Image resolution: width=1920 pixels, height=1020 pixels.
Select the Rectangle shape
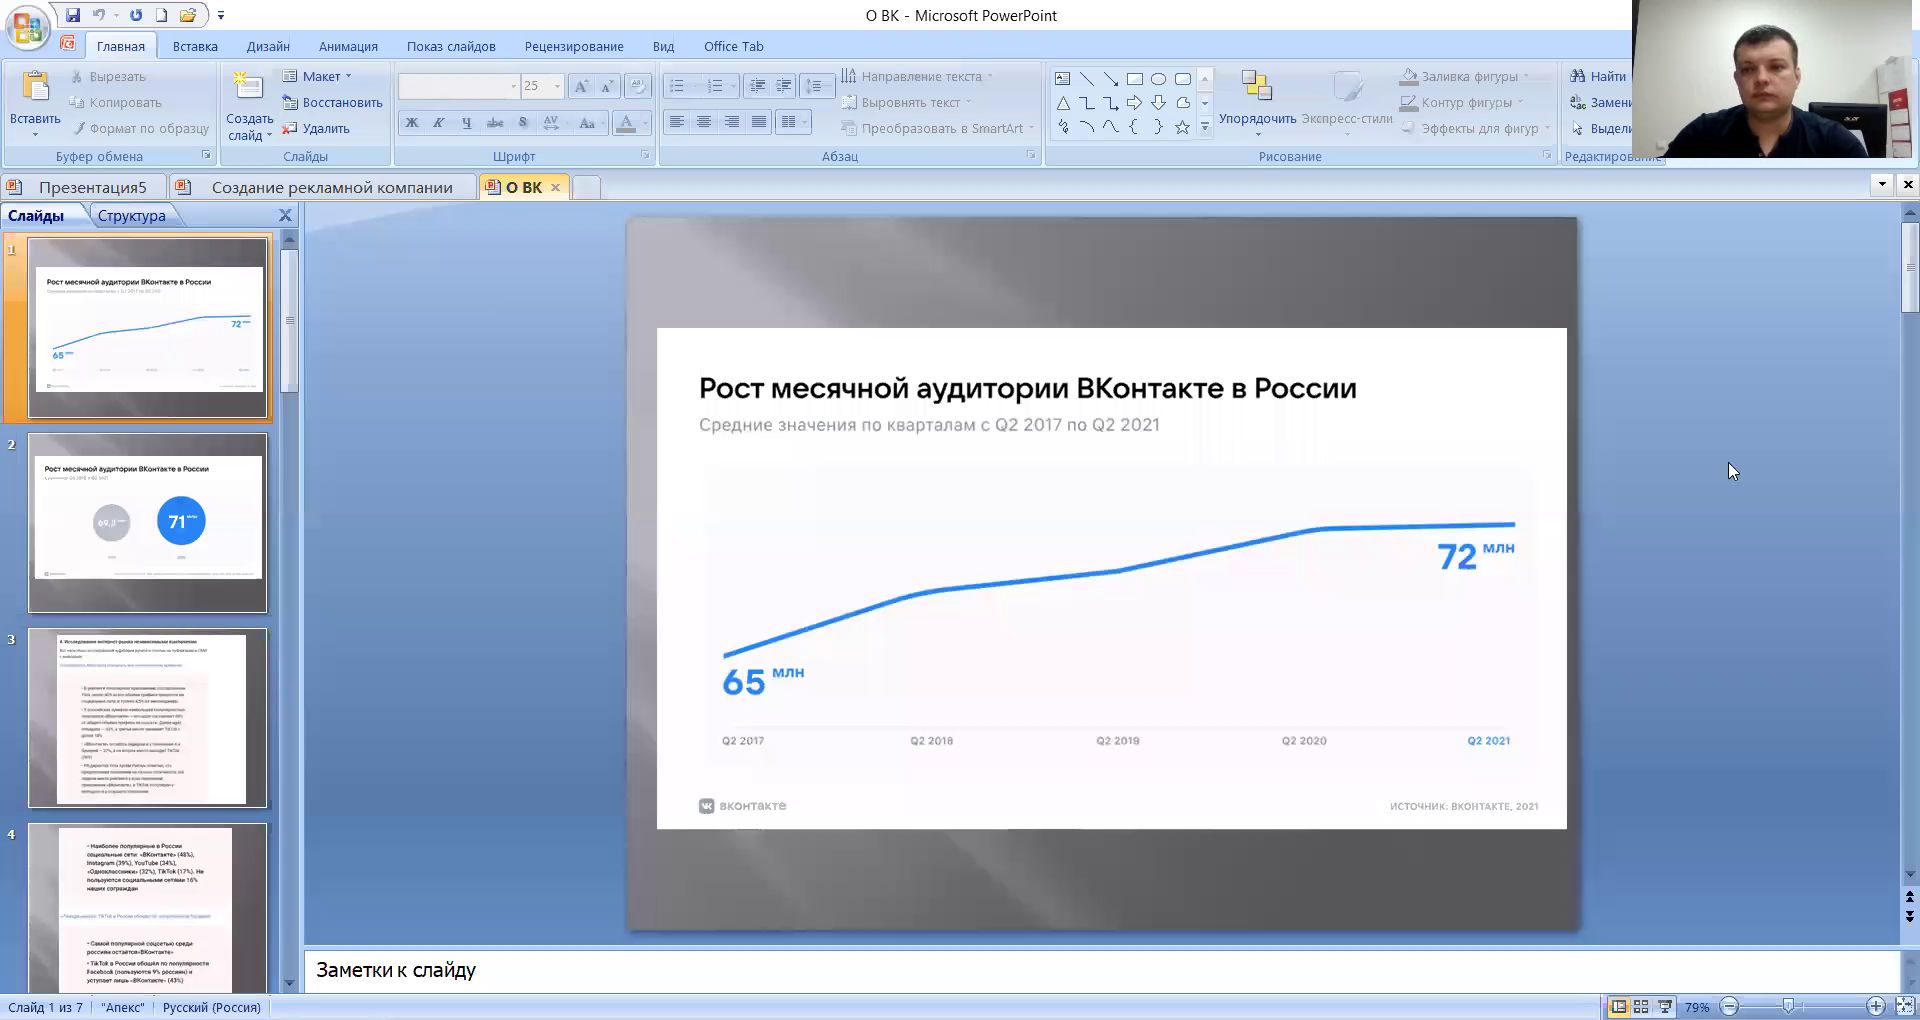[1134, 79]
